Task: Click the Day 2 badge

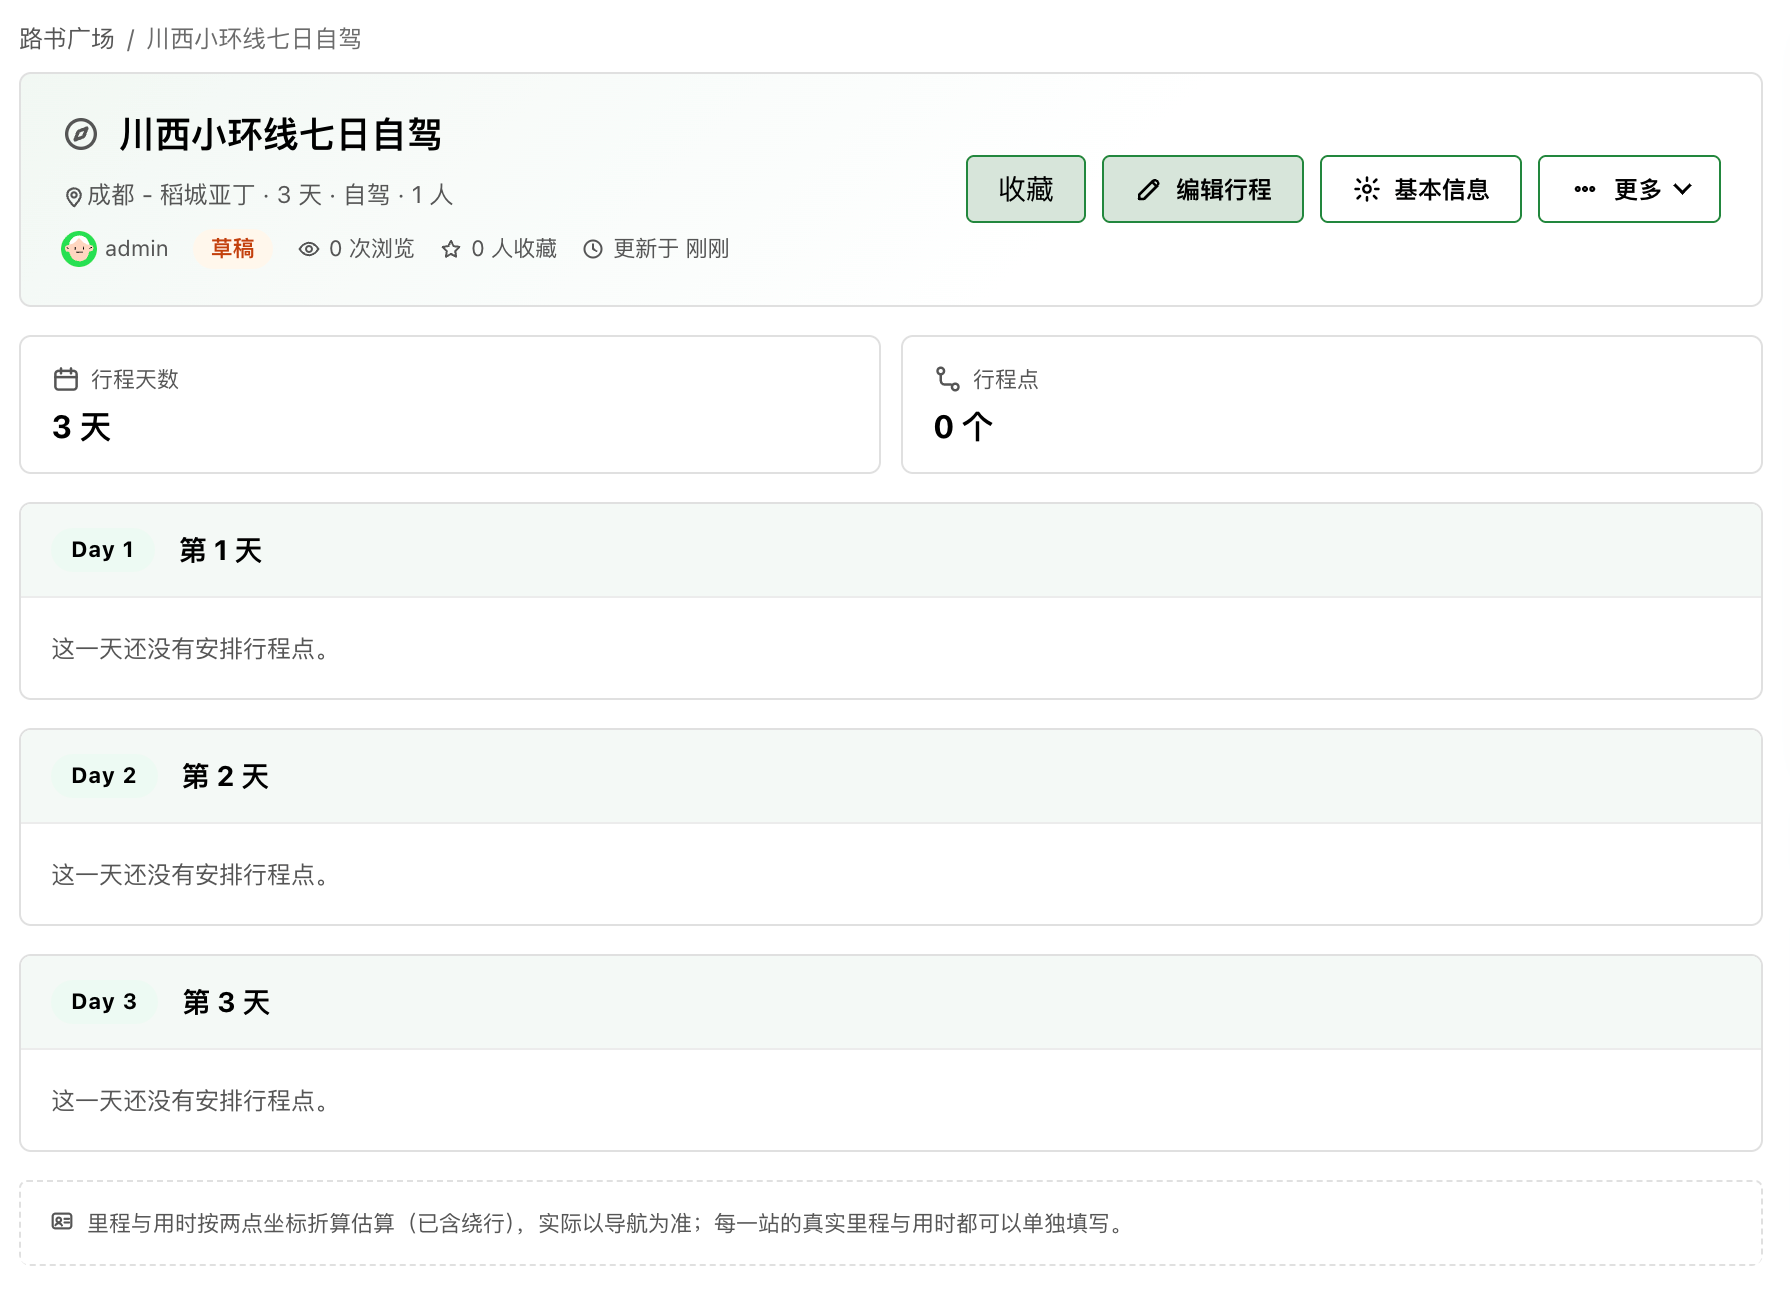Action: tap(104, 776)
